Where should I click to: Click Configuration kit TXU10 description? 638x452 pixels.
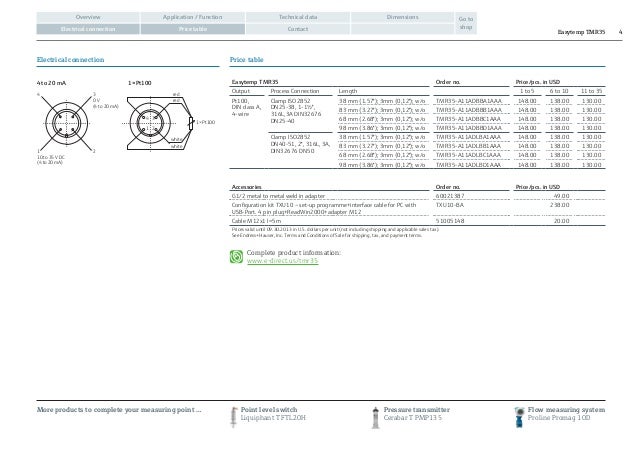pyautogui.click(x=324, y=208)
